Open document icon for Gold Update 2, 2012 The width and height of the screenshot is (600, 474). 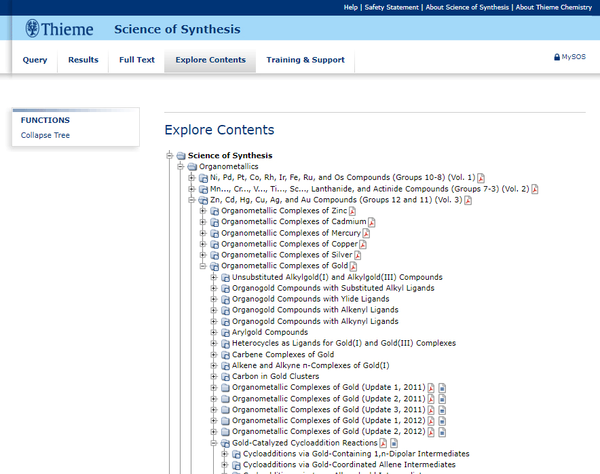click(442, 432)
